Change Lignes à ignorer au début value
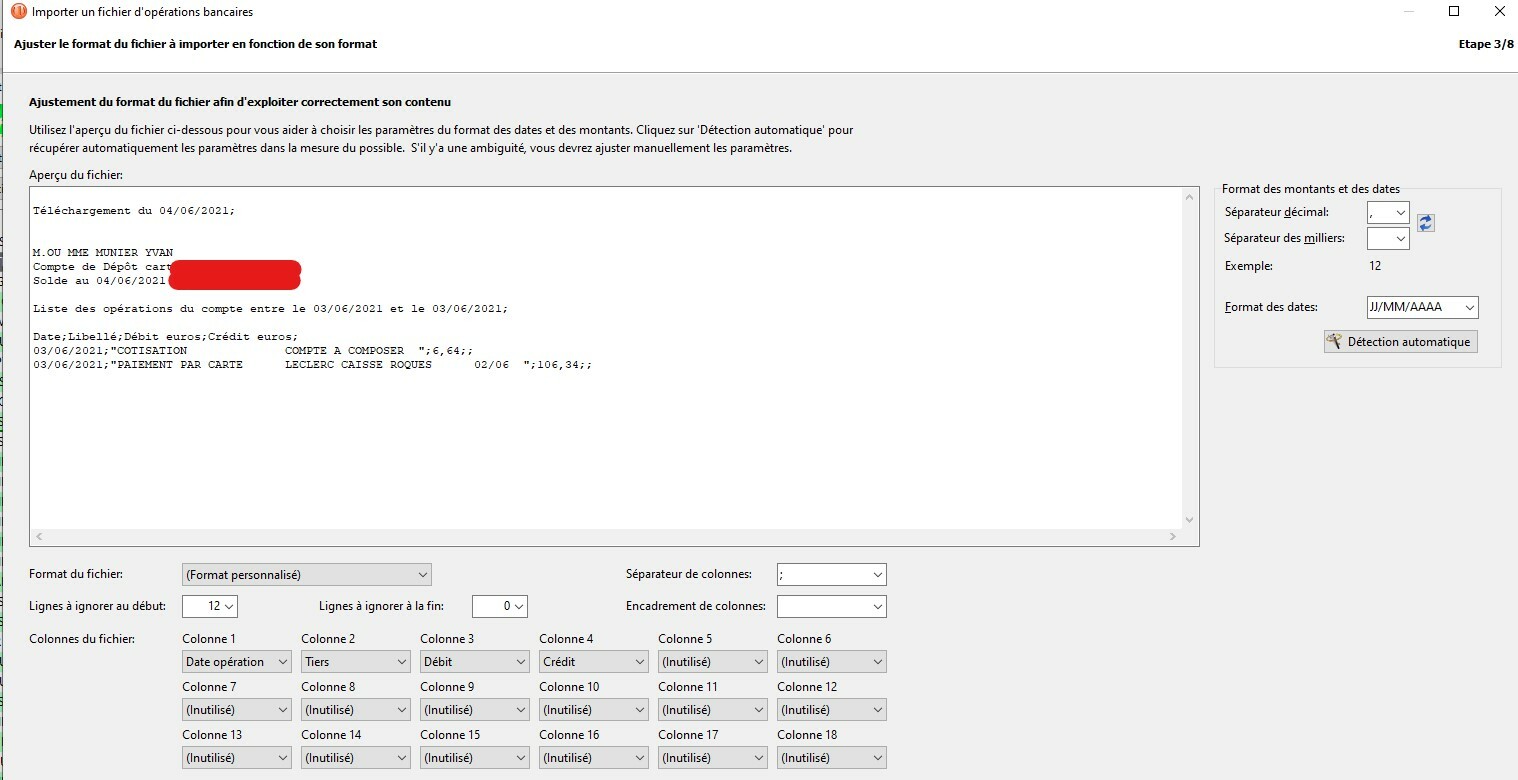The height and width of the screenshot is (780, 1518). tap(210, 606)
